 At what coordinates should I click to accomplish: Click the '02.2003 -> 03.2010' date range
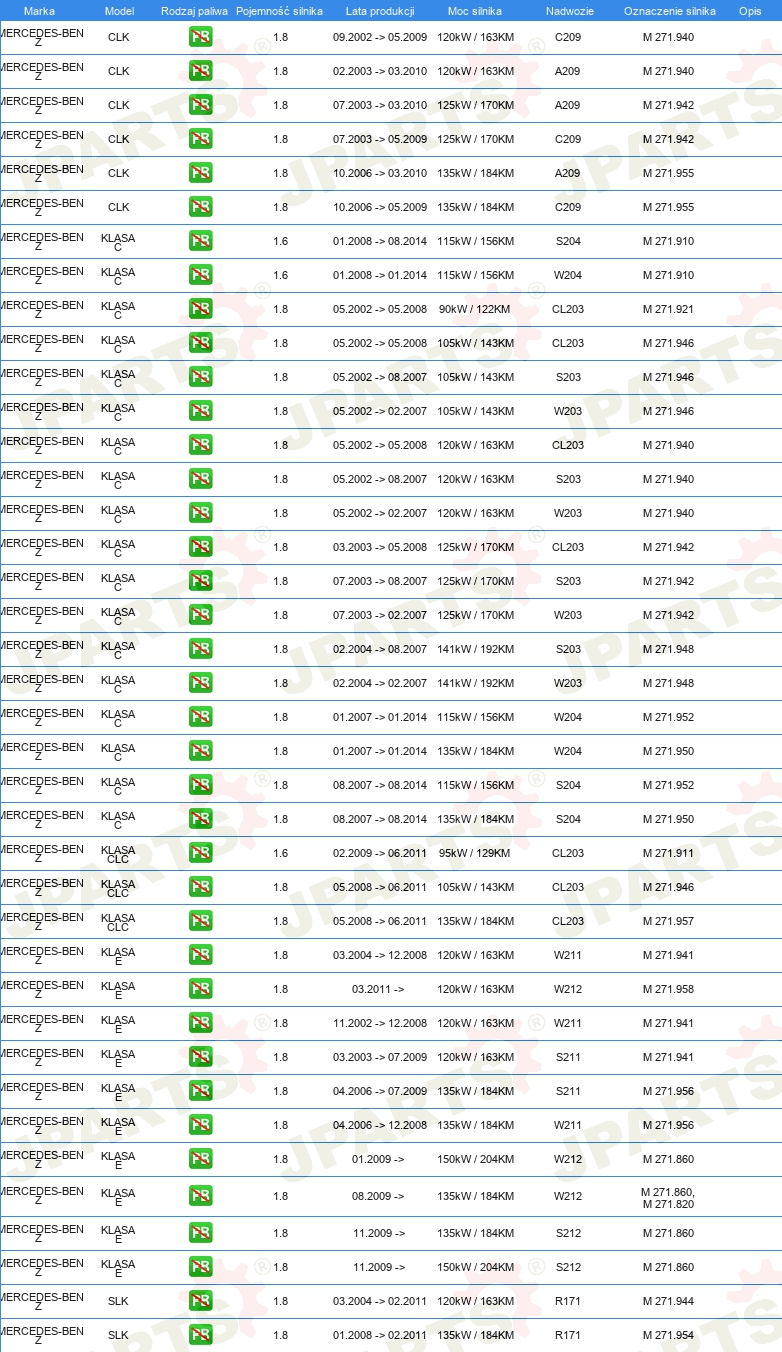[x=380, y=71]
